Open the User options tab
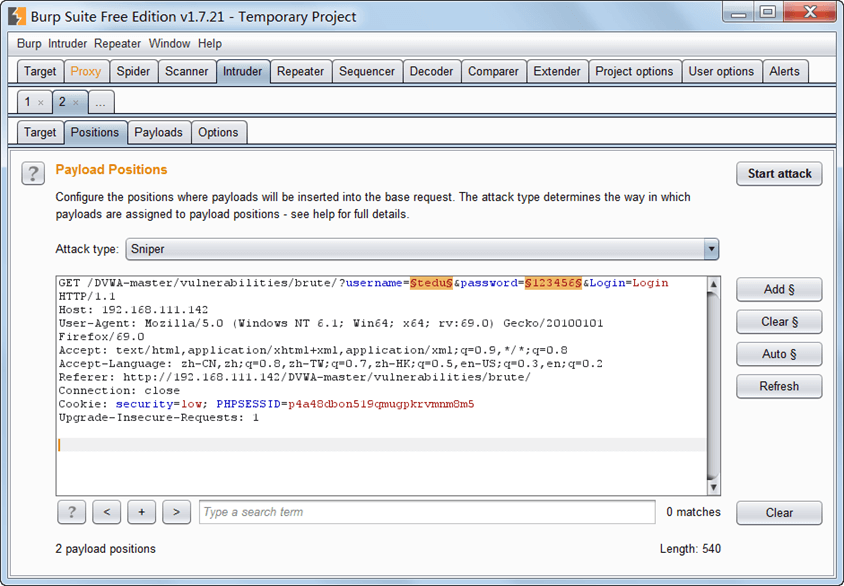This screenshot has width=844, height=586. (x=721, y=72)
